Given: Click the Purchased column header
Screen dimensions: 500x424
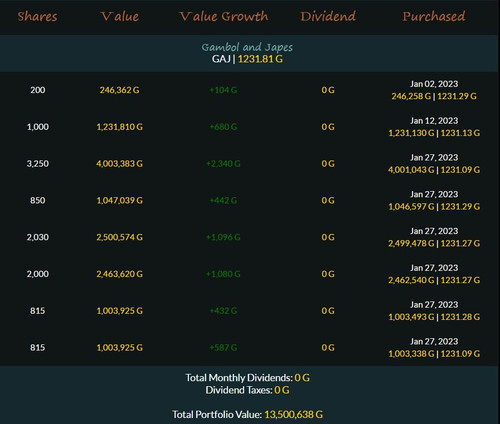Looking at the screenshot, I should tap(434, 16).
